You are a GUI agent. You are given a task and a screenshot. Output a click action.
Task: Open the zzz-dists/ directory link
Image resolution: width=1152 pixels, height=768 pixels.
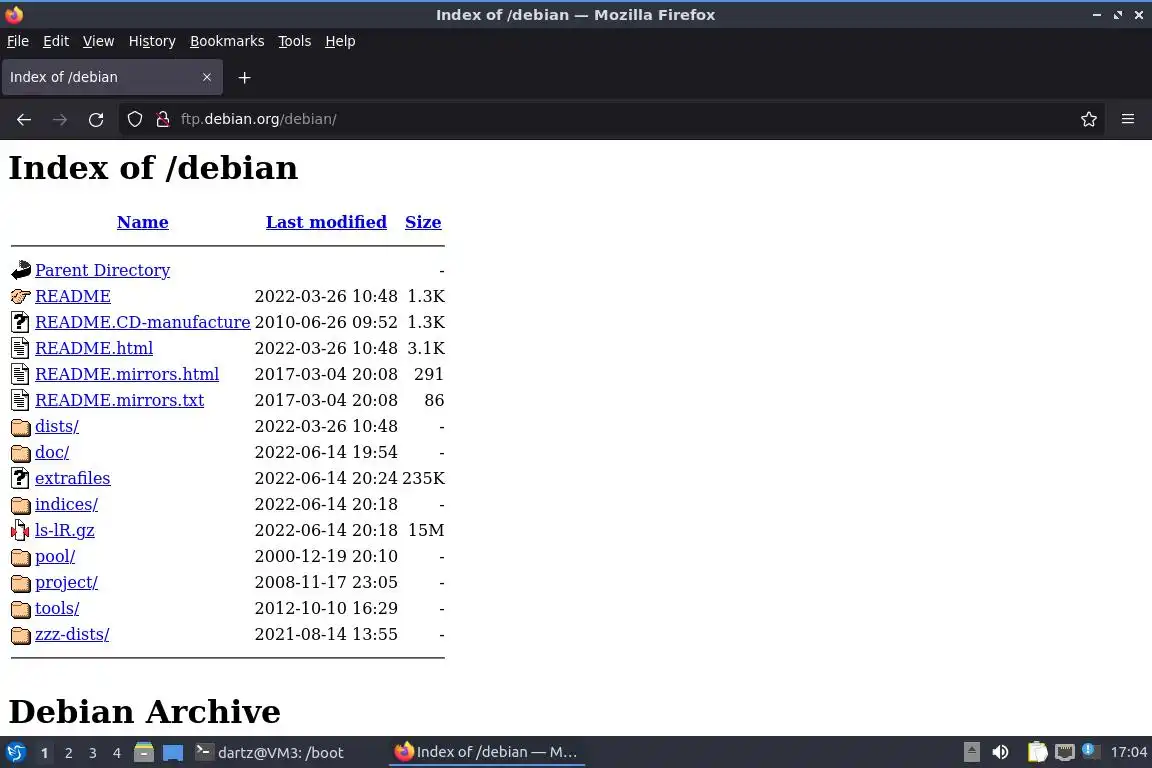pos(72,634)
